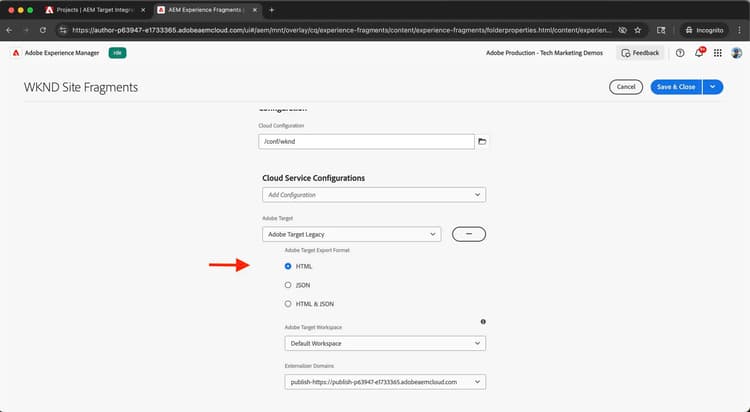Open the Adobe Target Legacy dropdown
The image size is (750, 412).
351,234
